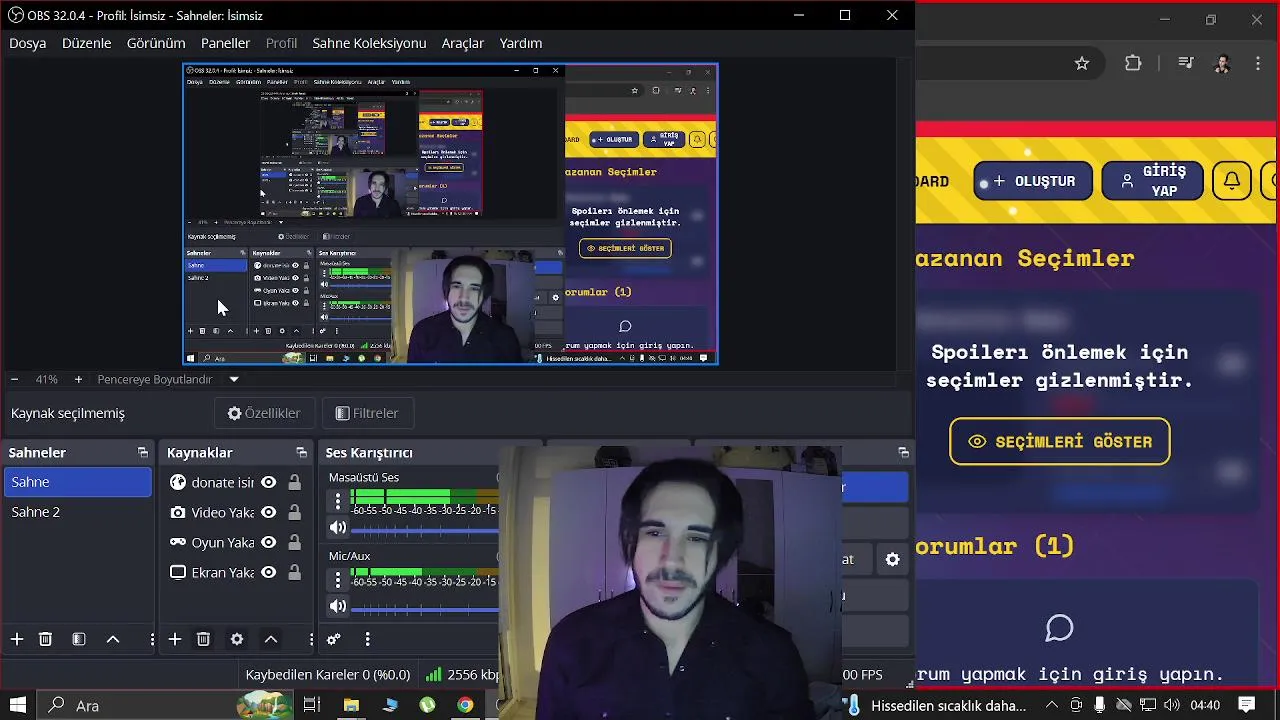Add a new source in Kaynaklar panel

pyautogui.click(x=175, y=639)
